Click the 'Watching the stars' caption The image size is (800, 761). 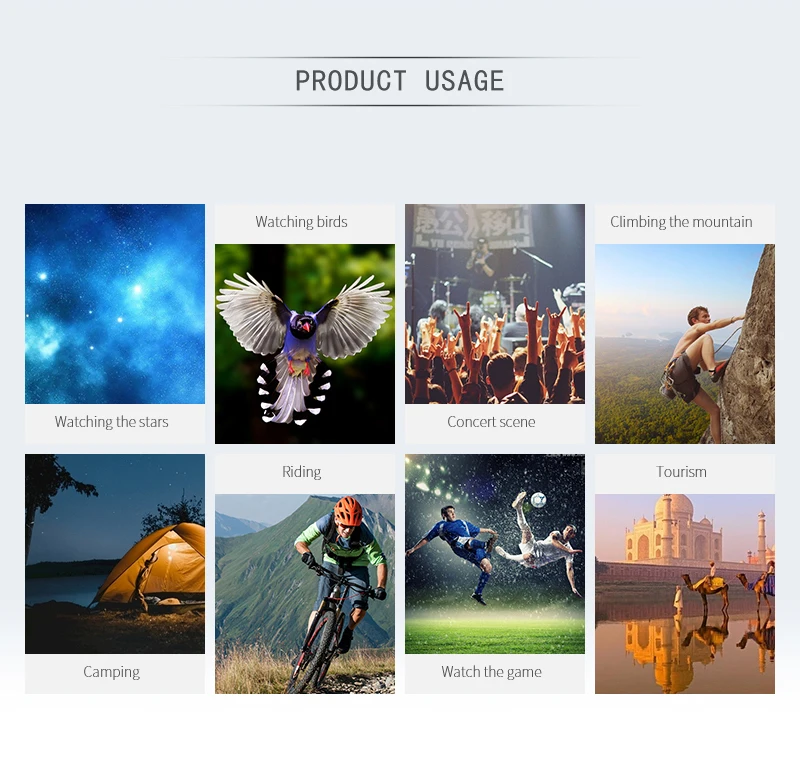coord(111,422)
